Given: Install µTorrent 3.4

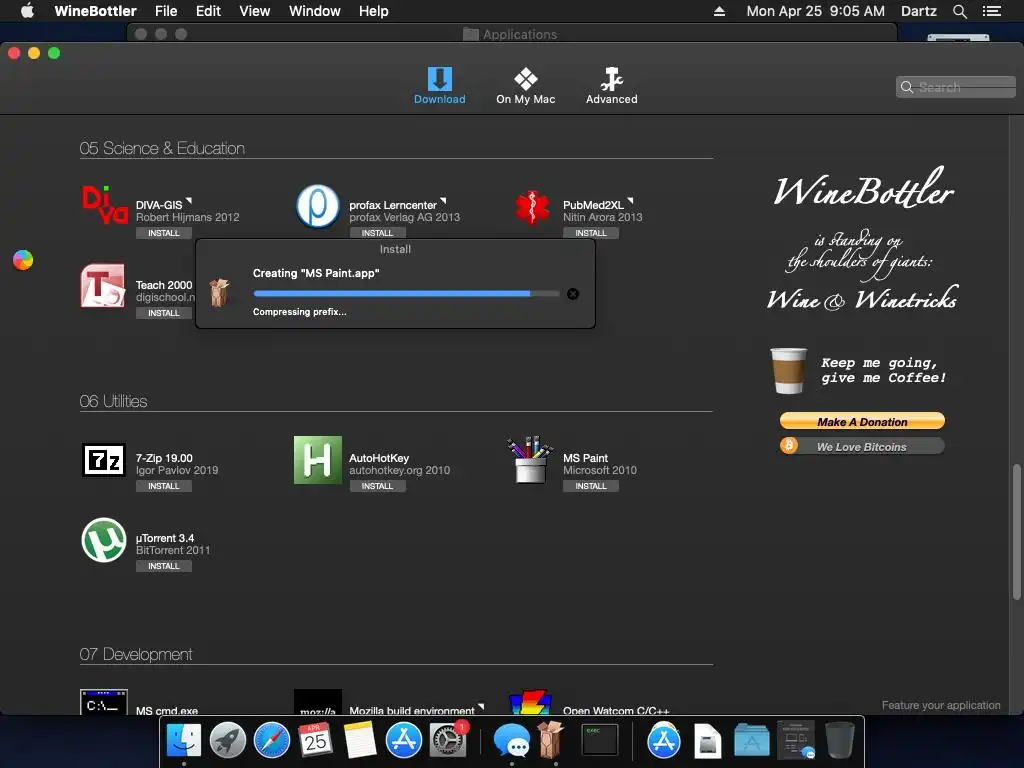Looking at the screenshot, I should coord(163,566).
